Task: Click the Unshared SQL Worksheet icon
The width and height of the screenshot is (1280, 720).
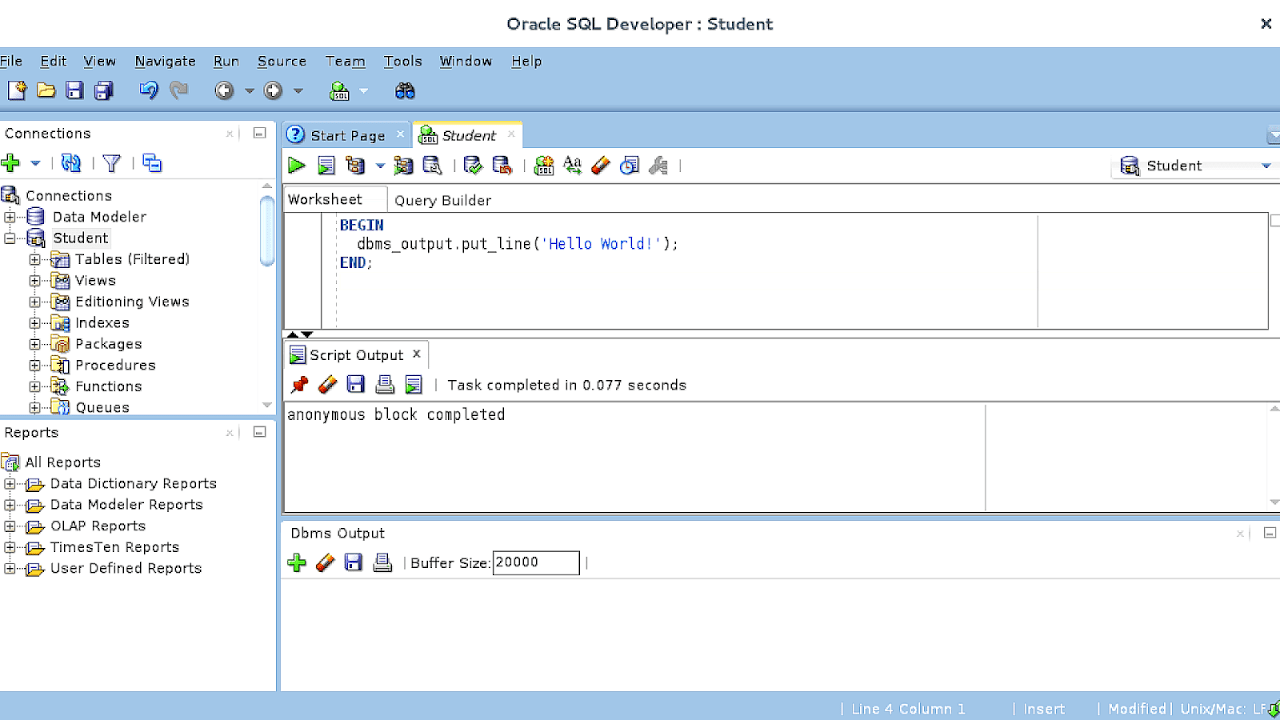Action: pos(543,166)
